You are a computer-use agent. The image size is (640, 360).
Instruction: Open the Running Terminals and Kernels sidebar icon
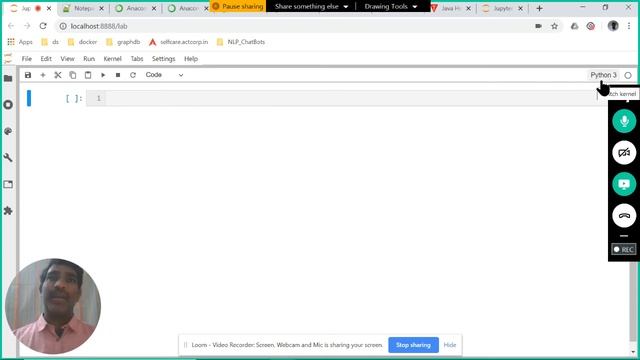point(8,105)
